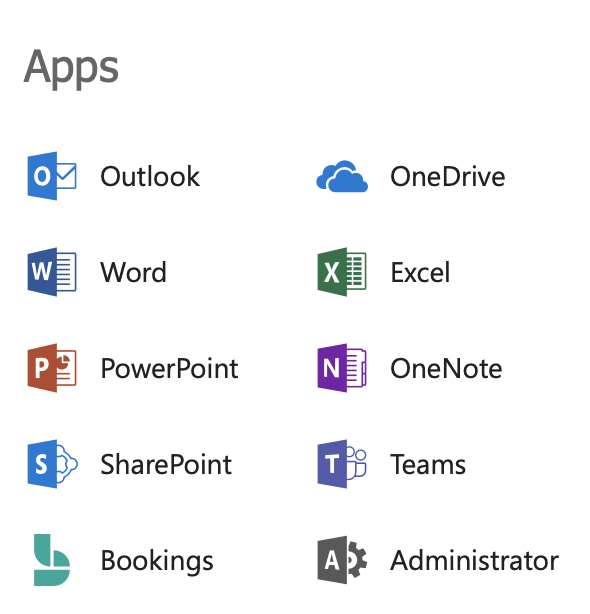Open the PowerPoint orange P icon
The image size is (590, 614).
pos(52,368)
